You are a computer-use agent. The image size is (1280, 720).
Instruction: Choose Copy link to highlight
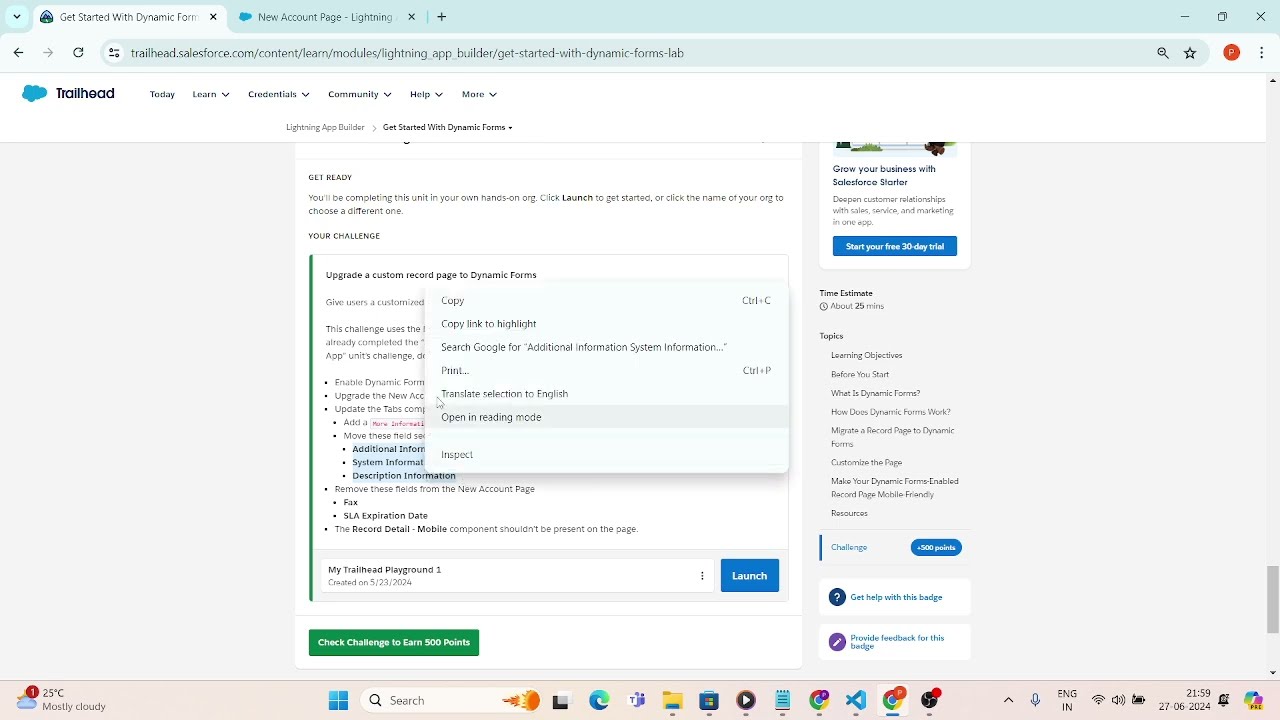pos(606,324)
